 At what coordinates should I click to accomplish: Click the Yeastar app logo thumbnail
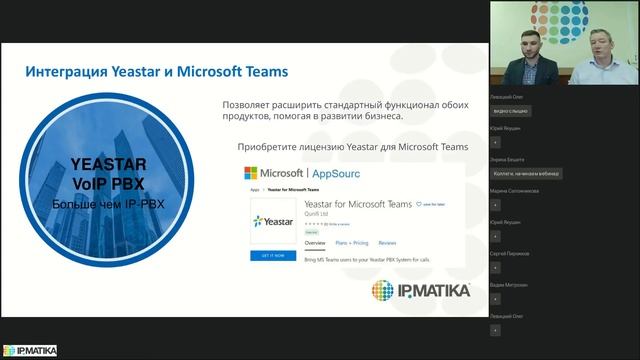pos(273,221)
